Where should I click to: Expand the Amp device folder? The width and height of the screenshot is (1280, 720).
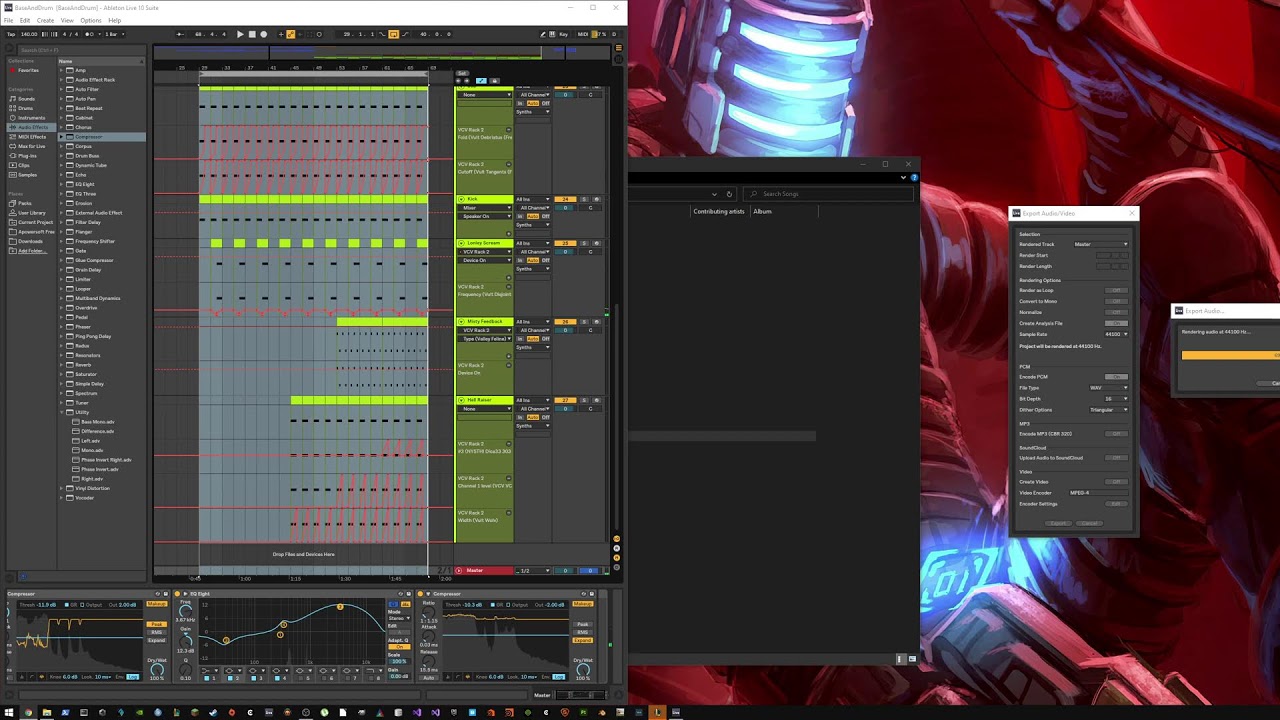[x=62, y=70]
